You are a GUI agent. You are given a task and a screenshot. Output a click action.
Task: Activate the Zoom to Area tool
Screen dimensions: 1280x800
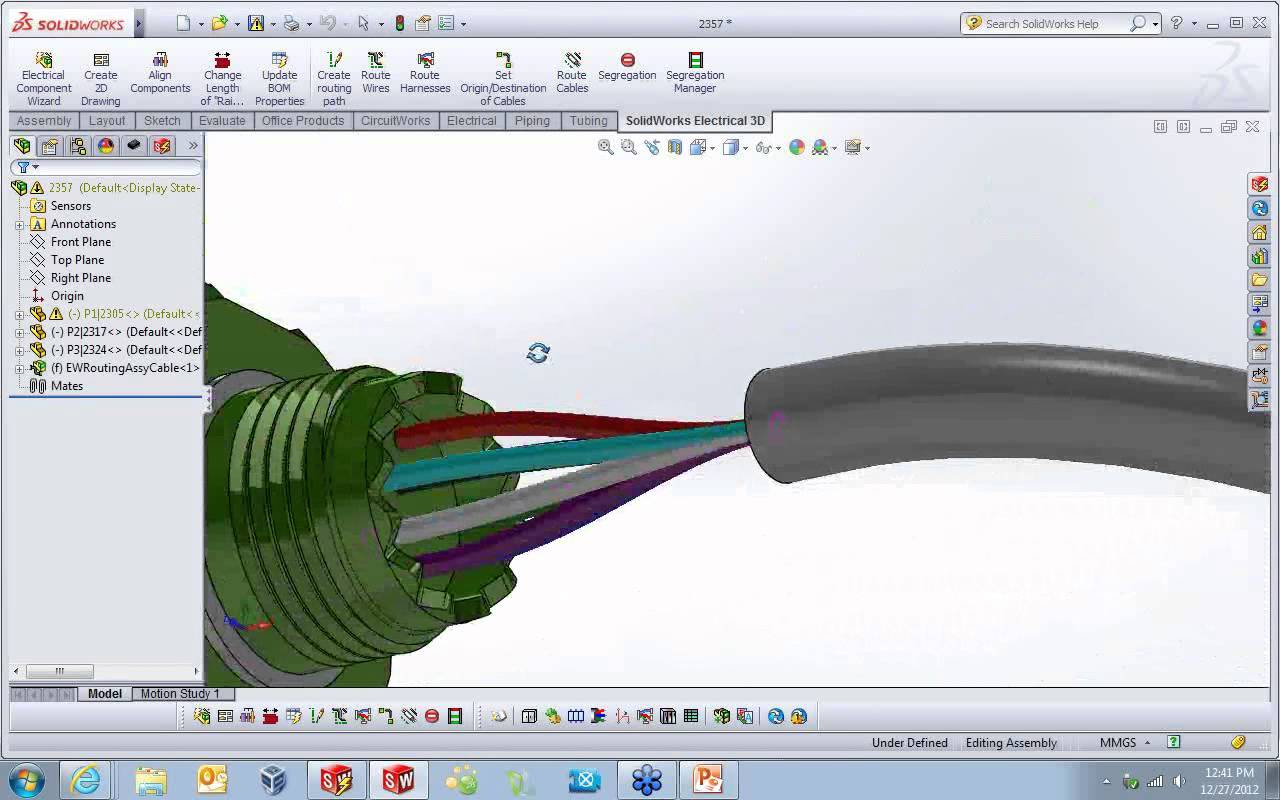[x=627, y=147]
